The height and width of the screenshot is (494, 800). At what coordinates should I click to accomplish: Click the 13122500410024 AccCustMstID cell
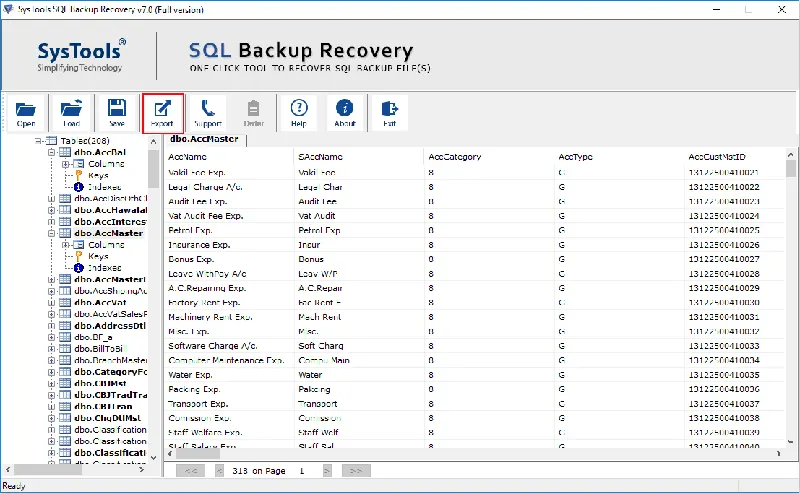click(x=735, y=216)
